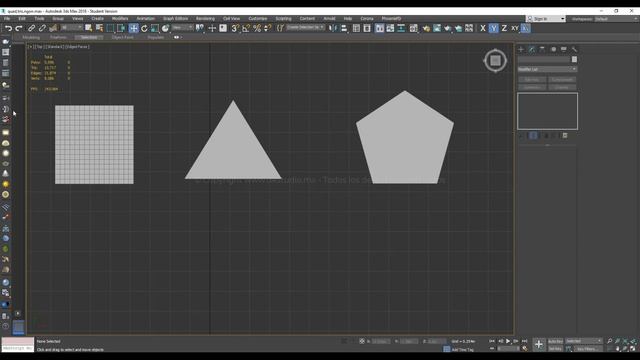Click the Play Animation button
The image size is (640, 360).
[x=508, y=341]
